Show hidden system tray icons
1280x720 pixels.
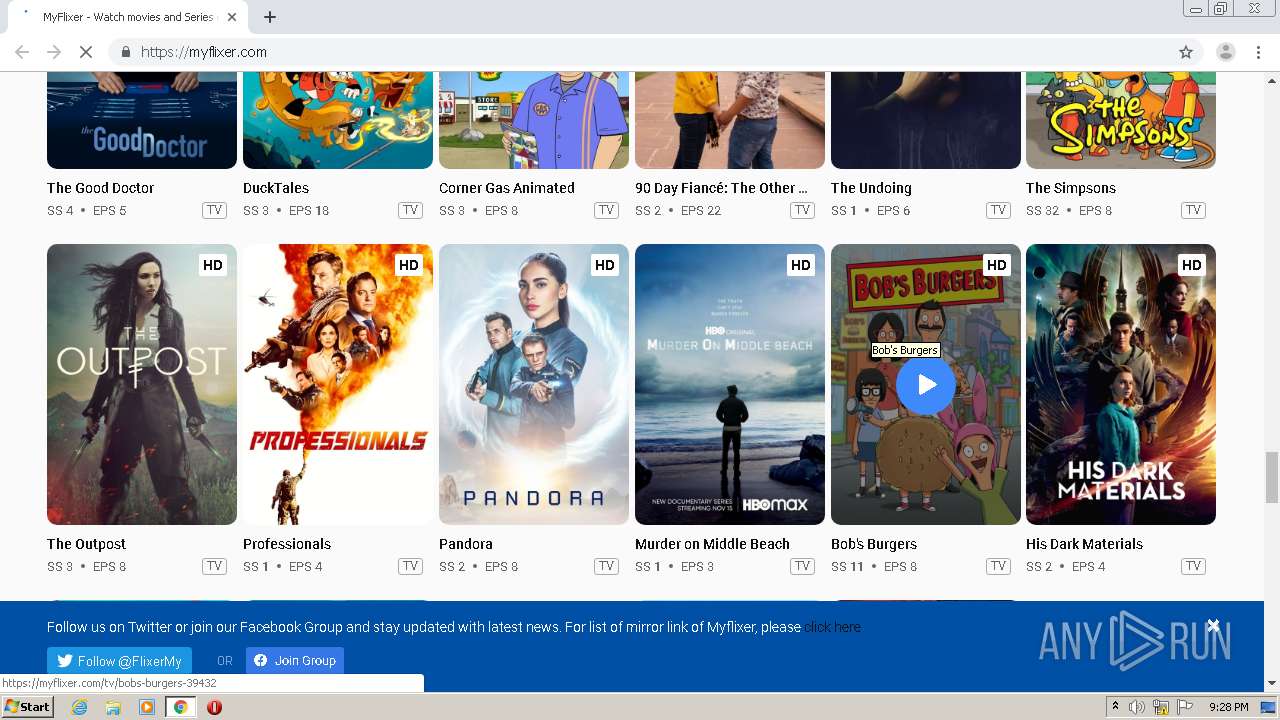[1115, 707]
